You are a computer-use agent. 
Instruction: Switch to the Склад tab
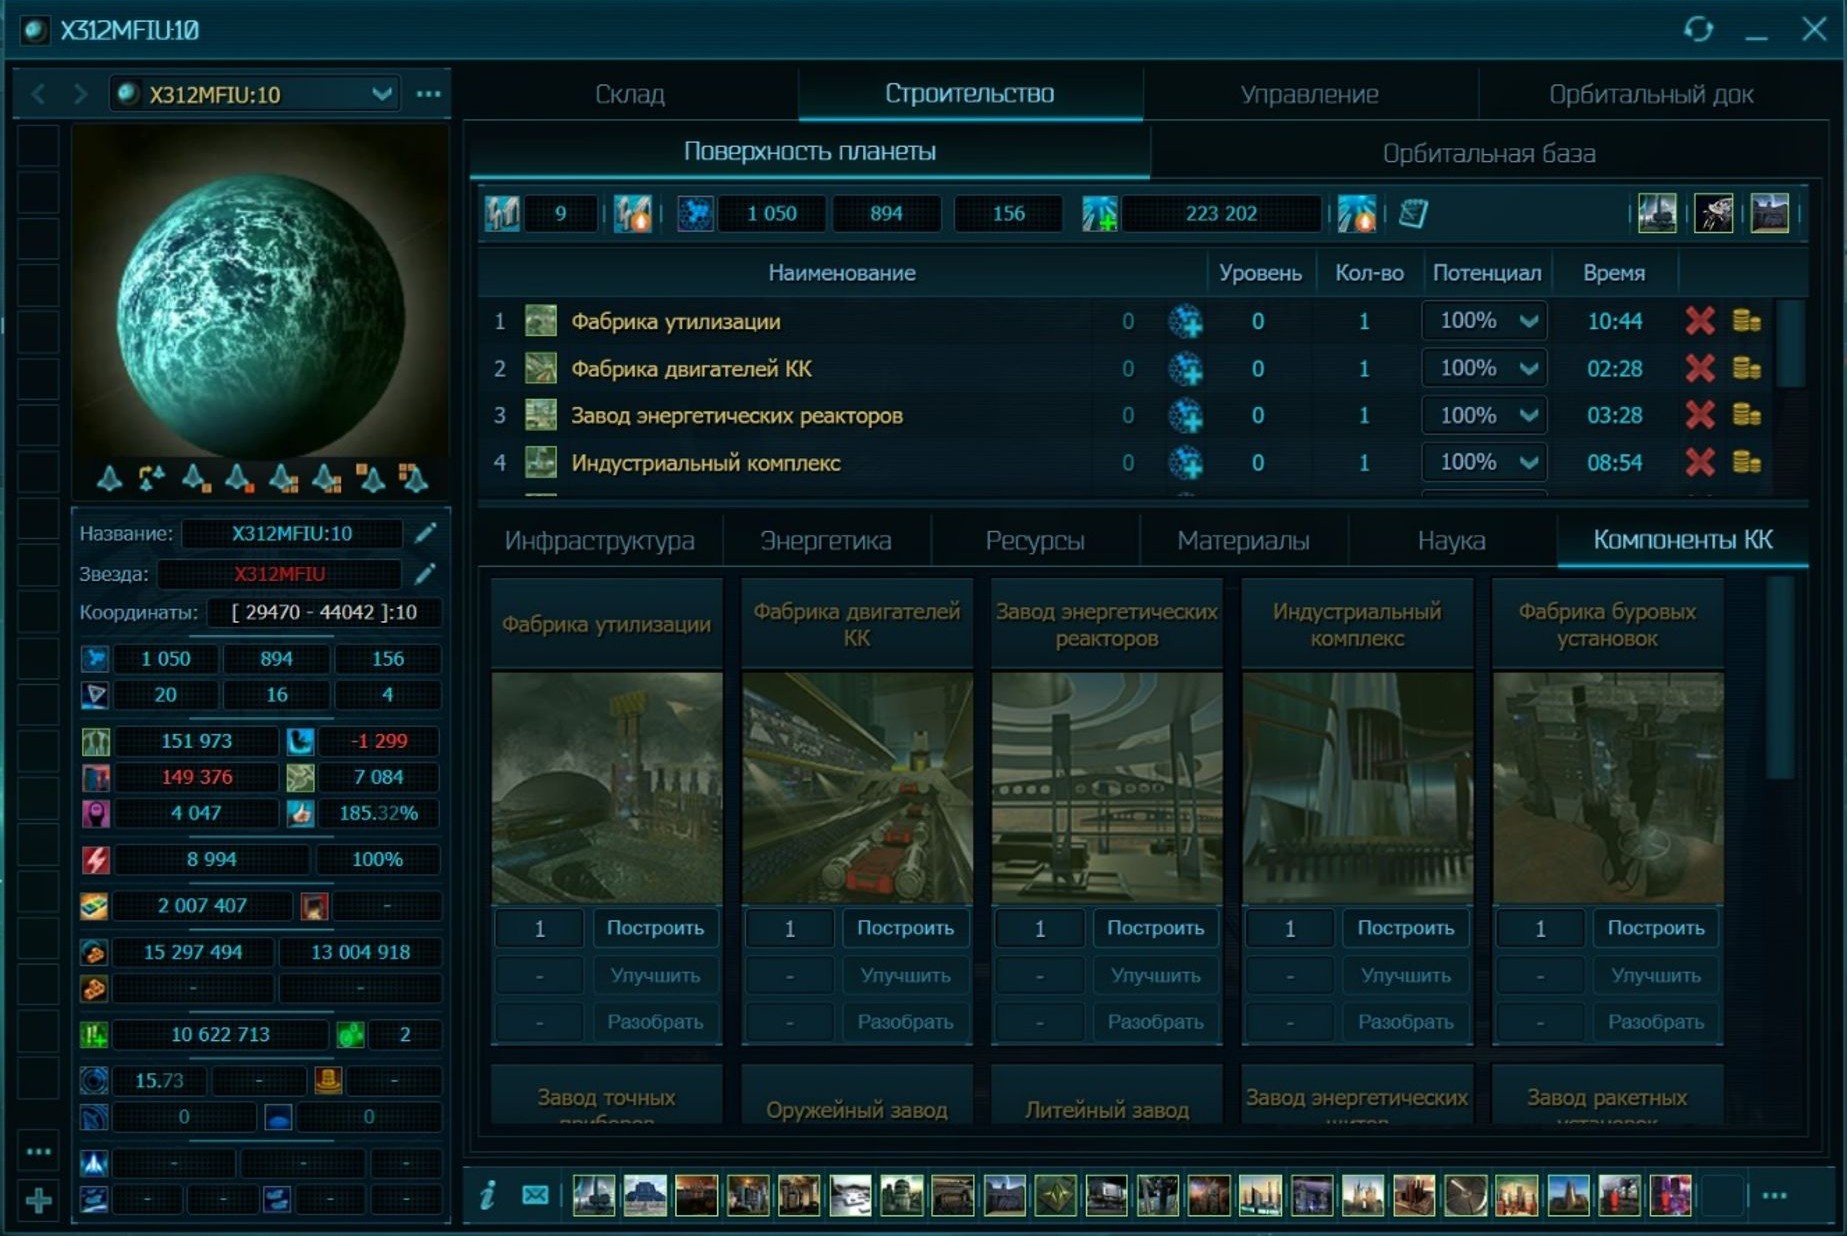coord(629,94)
